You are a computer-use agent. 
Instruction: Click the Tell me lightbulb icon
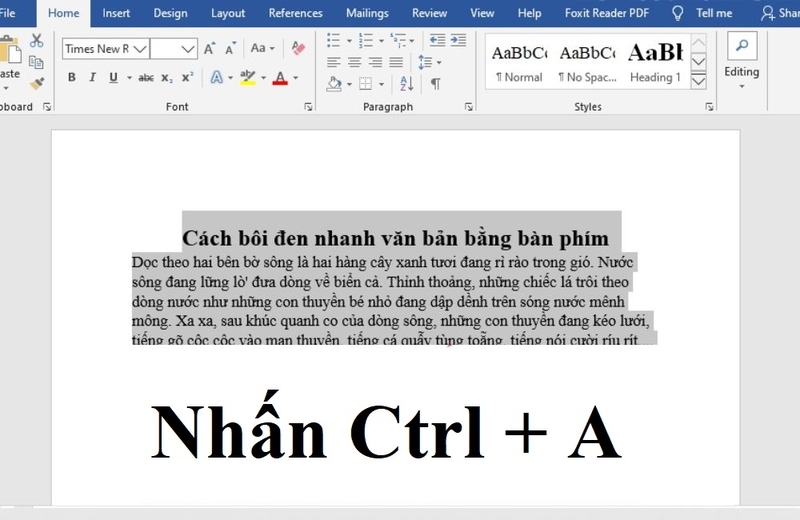click(677, 13)
